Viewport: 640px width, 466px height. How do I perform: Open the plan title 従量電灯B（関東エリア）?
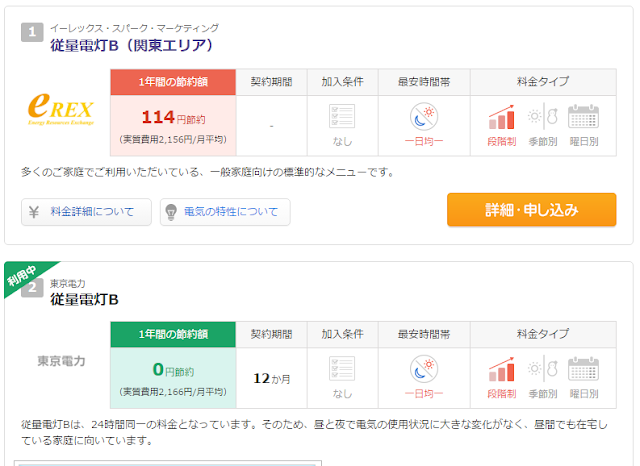[x=132, y=45]
